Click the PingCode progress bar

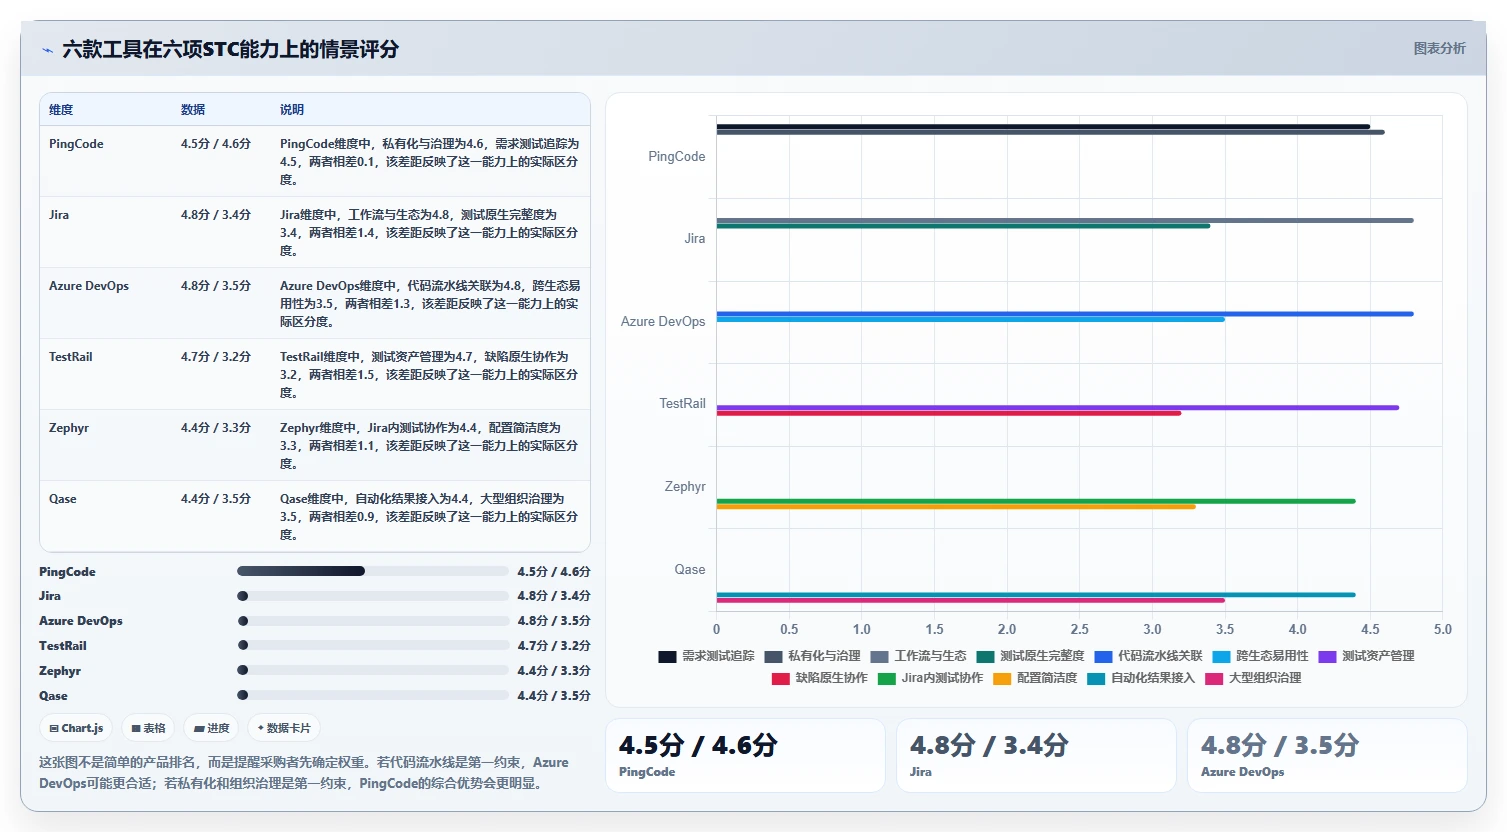[373, 571]
